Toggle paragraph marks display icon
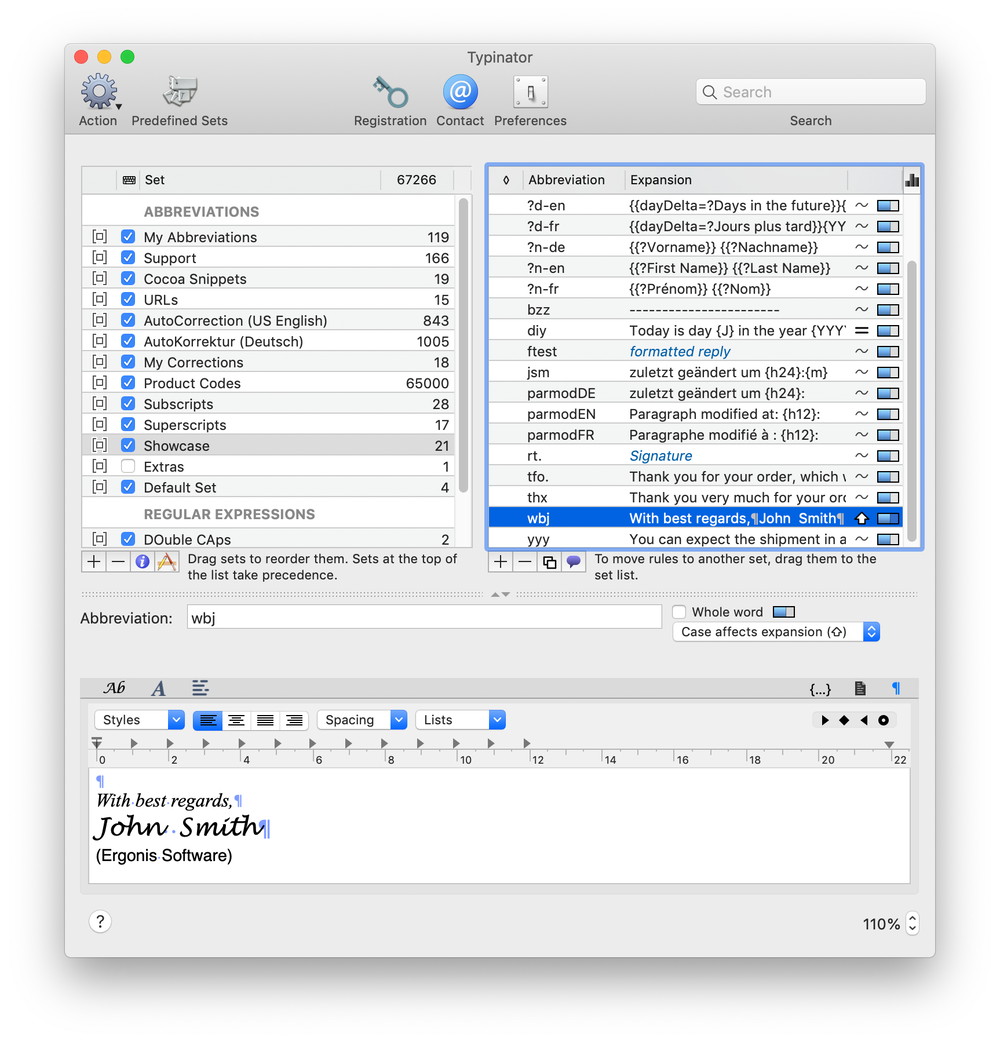1000x1043 pixels. click(x=896, y=688)
